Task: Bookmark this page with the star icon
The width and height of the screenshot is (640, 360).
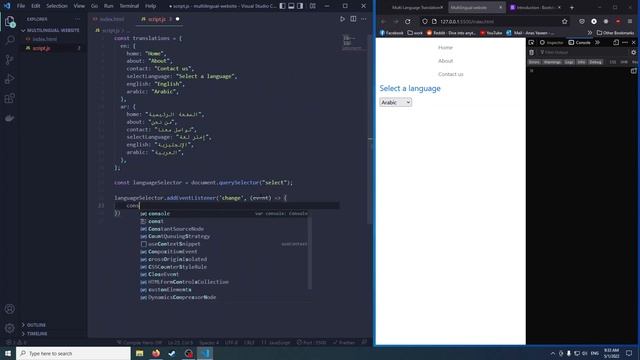Action: pos(564,21)
